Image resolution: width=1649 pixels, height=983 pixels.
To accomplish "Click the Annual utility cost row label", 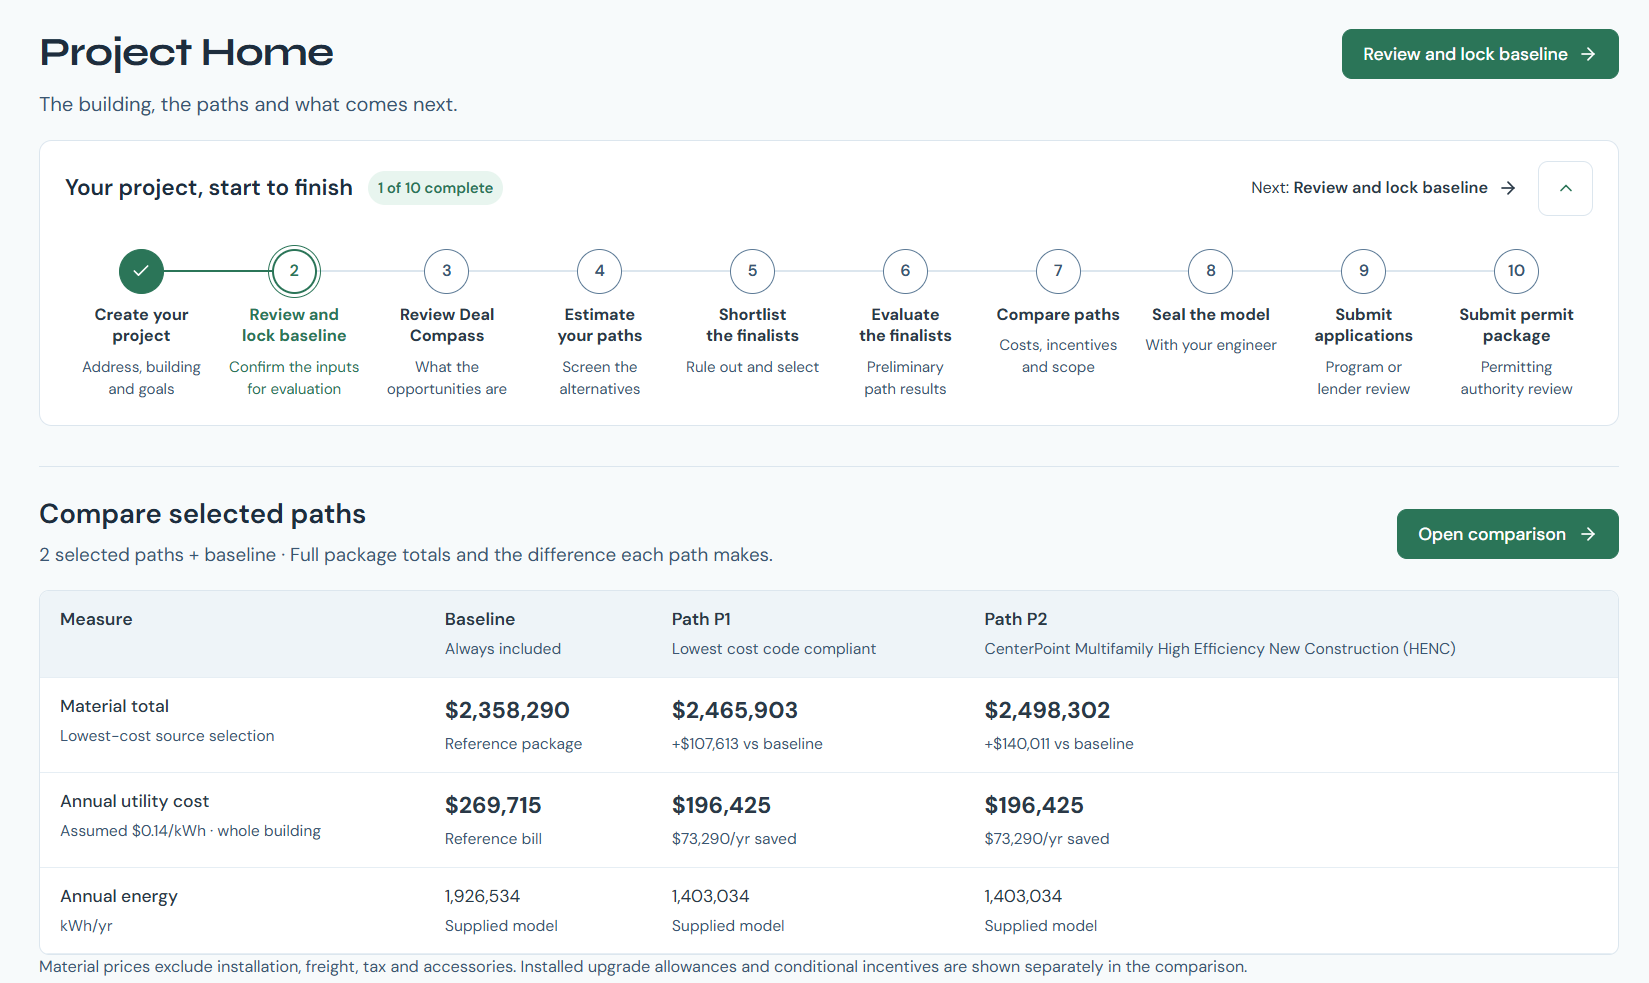I will [x=134, y=801].
